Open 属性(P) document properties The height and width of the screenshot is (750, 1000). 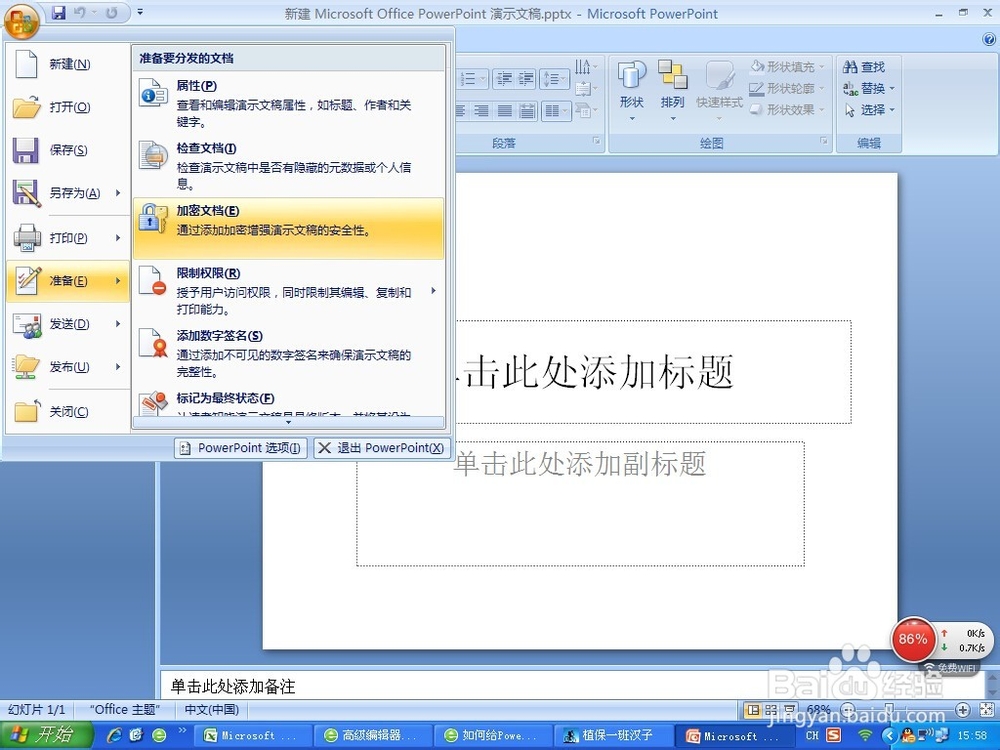point(288,103)
